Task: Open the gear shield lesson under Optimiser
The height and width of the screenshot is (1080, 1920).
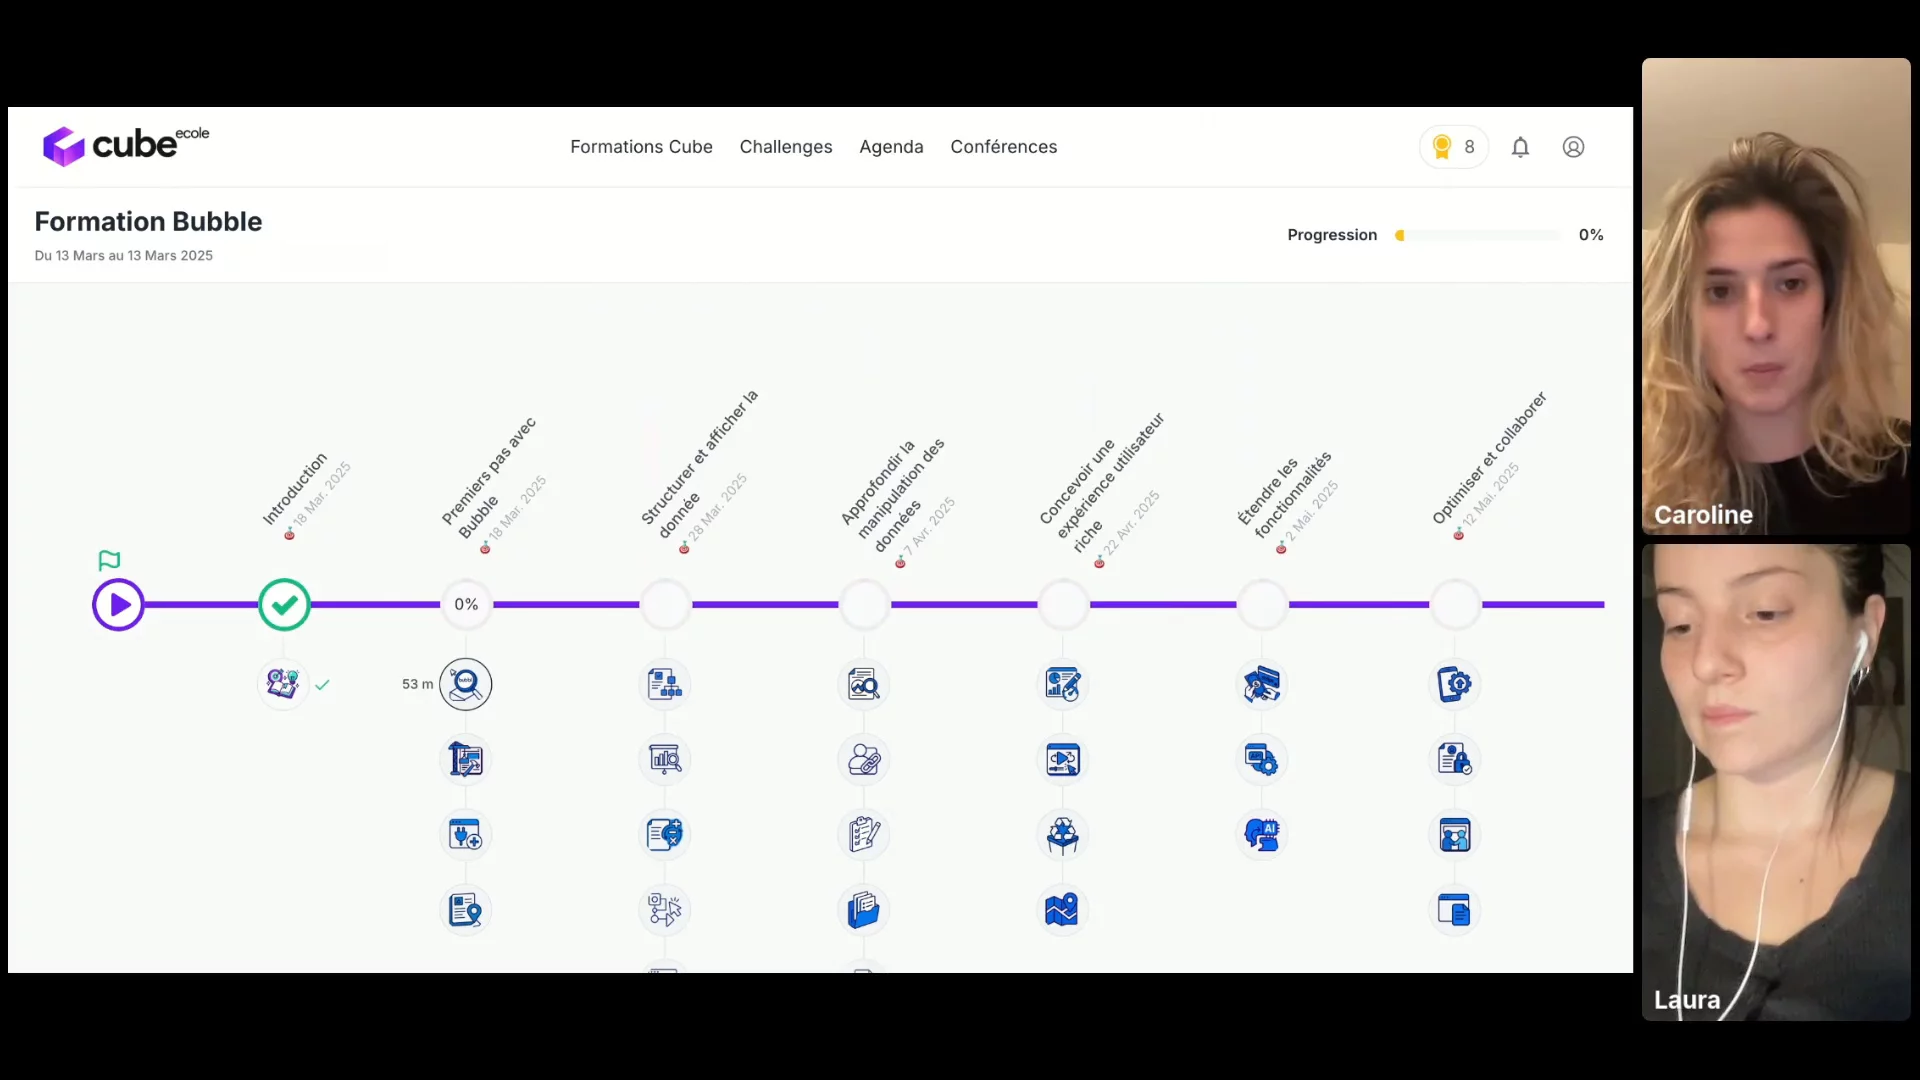Action: coord(1454,684)
